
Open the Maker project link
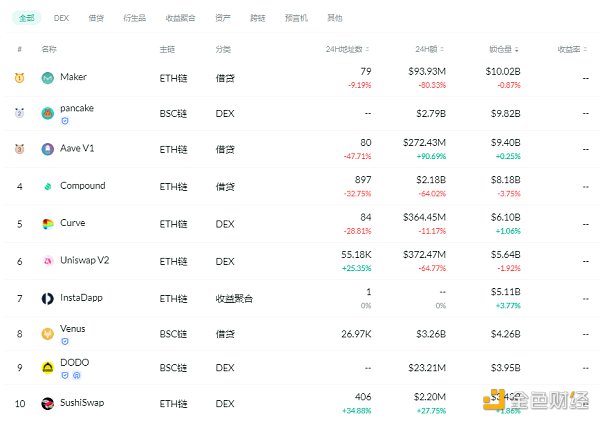coord(73,77)
